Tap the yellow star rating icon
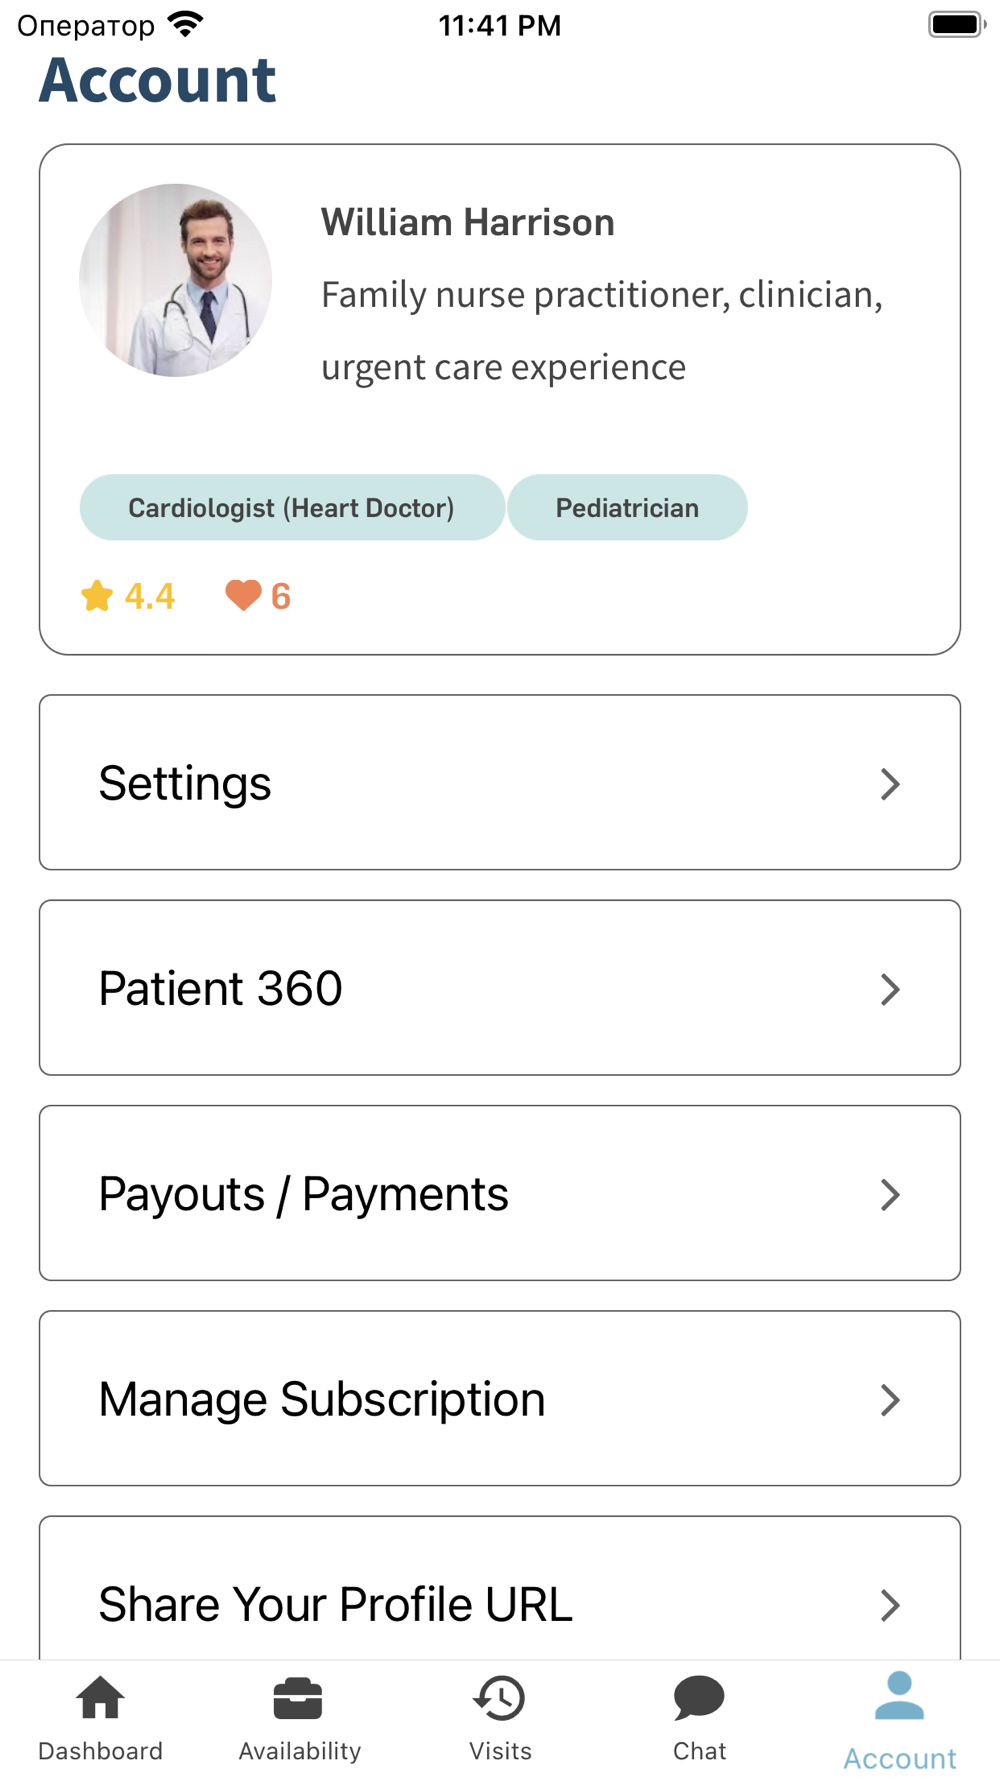Image resolution: width=1000 pixels, height=1778 pixels. coord(97,596)
